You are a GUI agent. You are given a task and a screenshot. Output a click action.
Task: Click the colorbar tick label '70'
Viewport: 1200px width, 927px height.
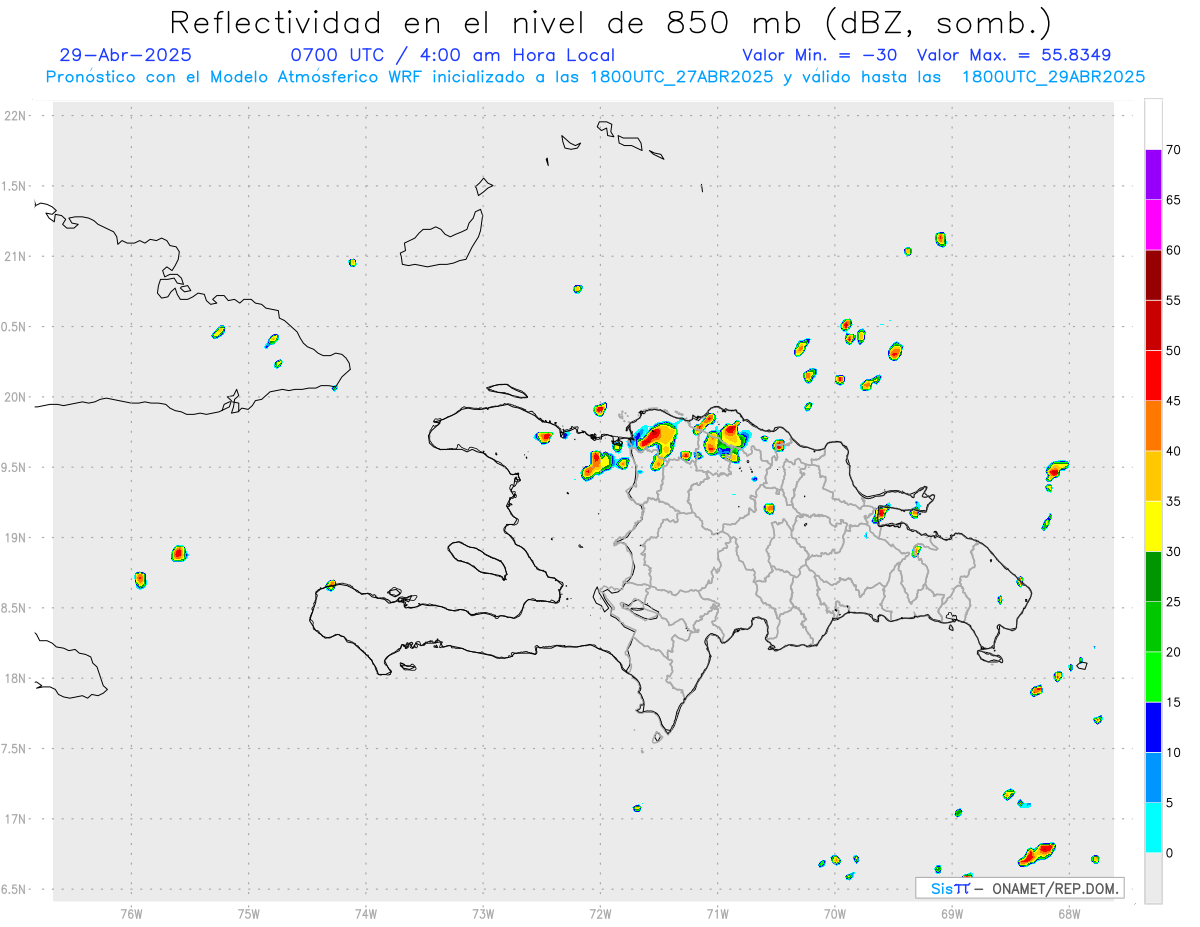click(1173, 150)
